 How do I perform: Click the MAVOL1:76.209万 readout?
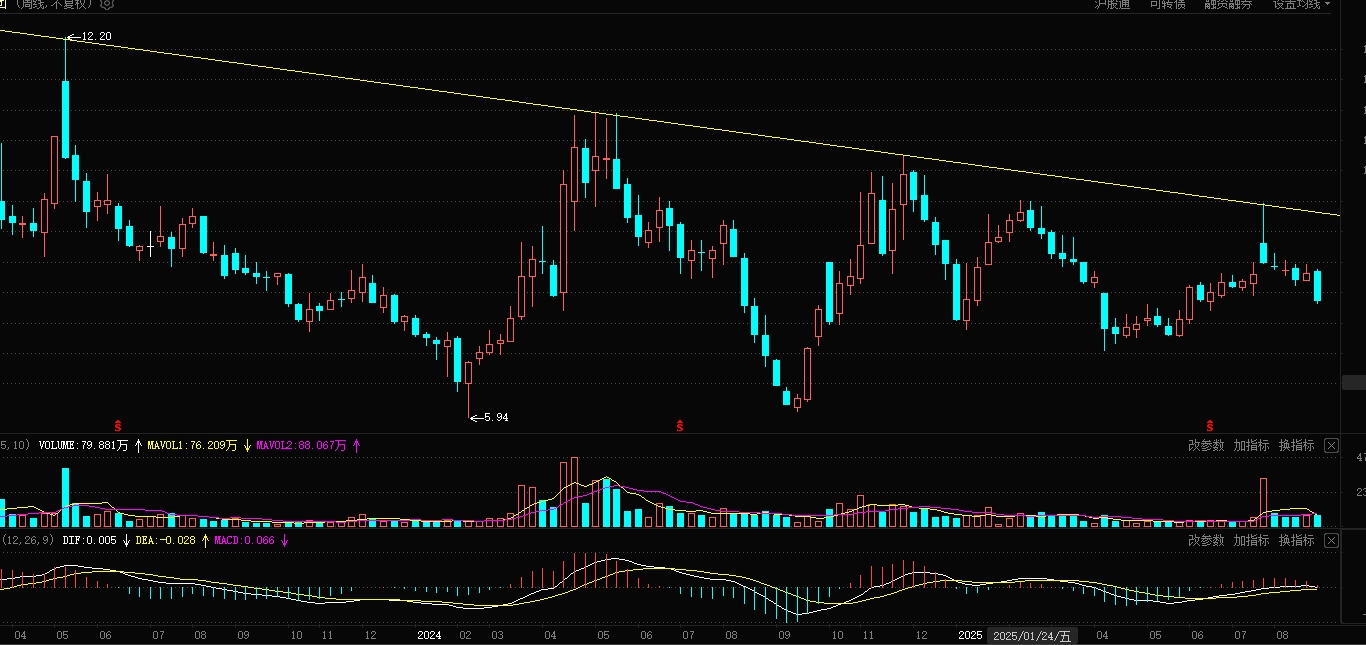point(192,446)
